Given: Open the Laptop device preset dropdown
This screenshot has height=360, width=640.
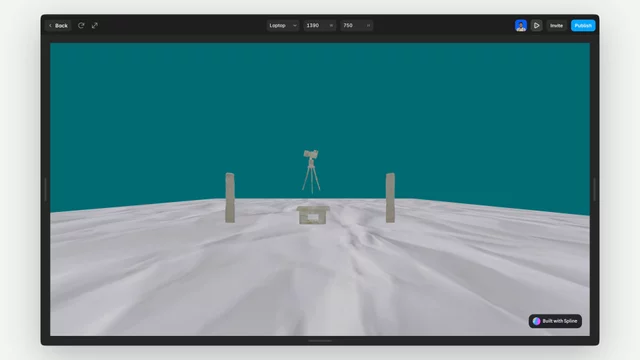Looking at the screenshot, I should 283,25.
